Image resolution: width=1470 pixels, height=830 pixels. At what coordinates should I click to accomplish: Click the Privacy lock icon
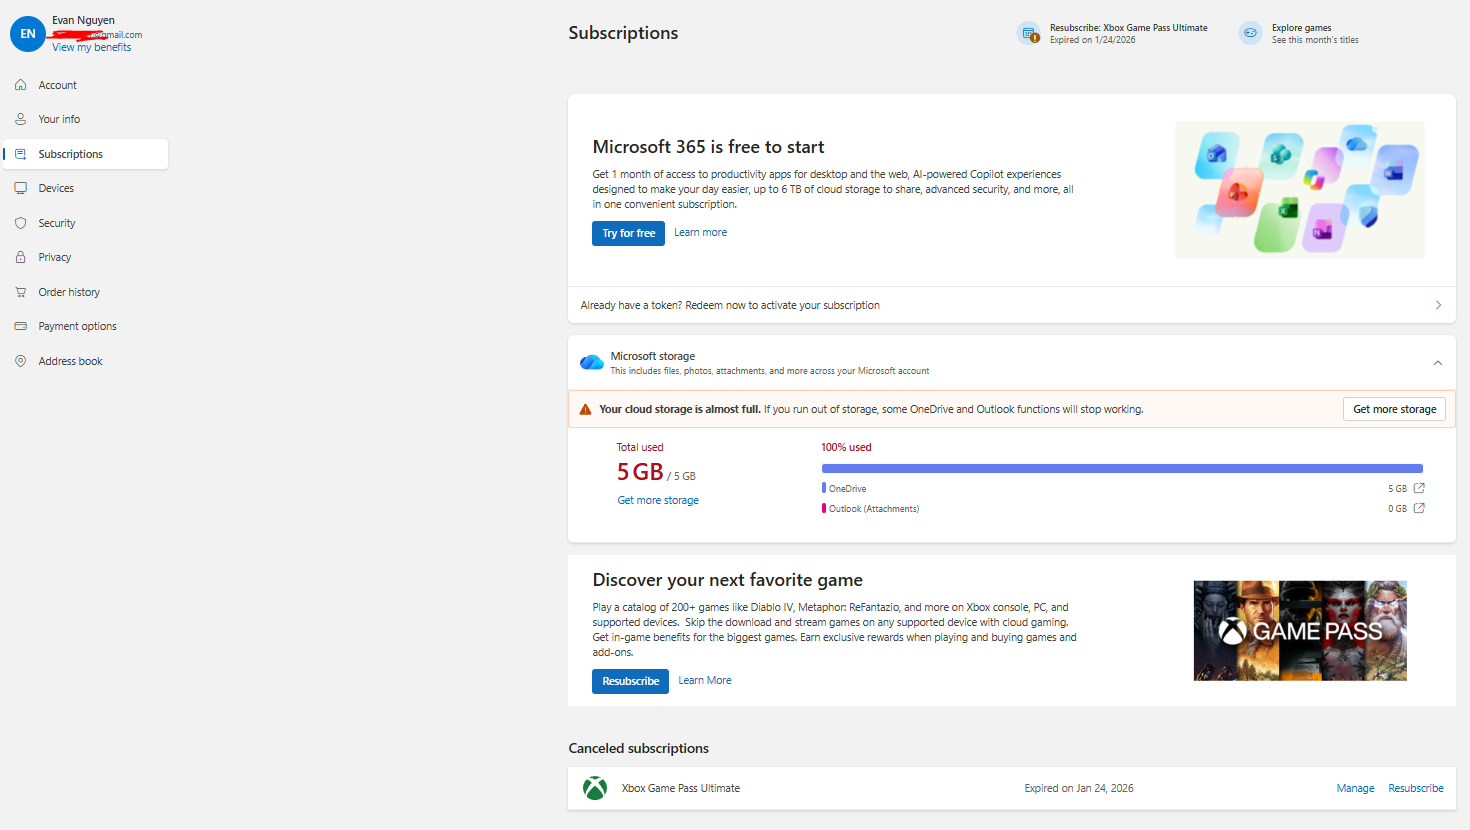20,257
